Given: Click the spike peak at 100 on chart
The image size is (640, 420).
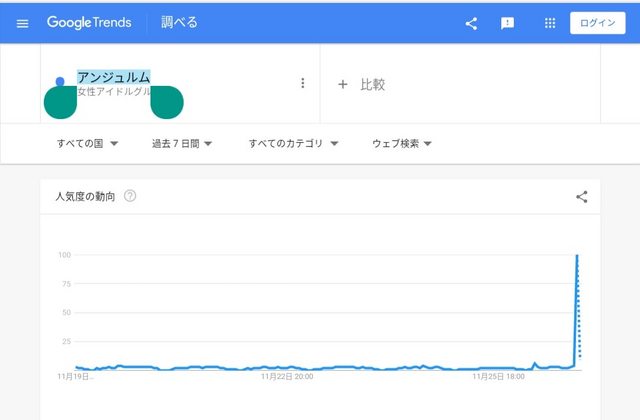Looking at the screenshot, I should (577, 255).
